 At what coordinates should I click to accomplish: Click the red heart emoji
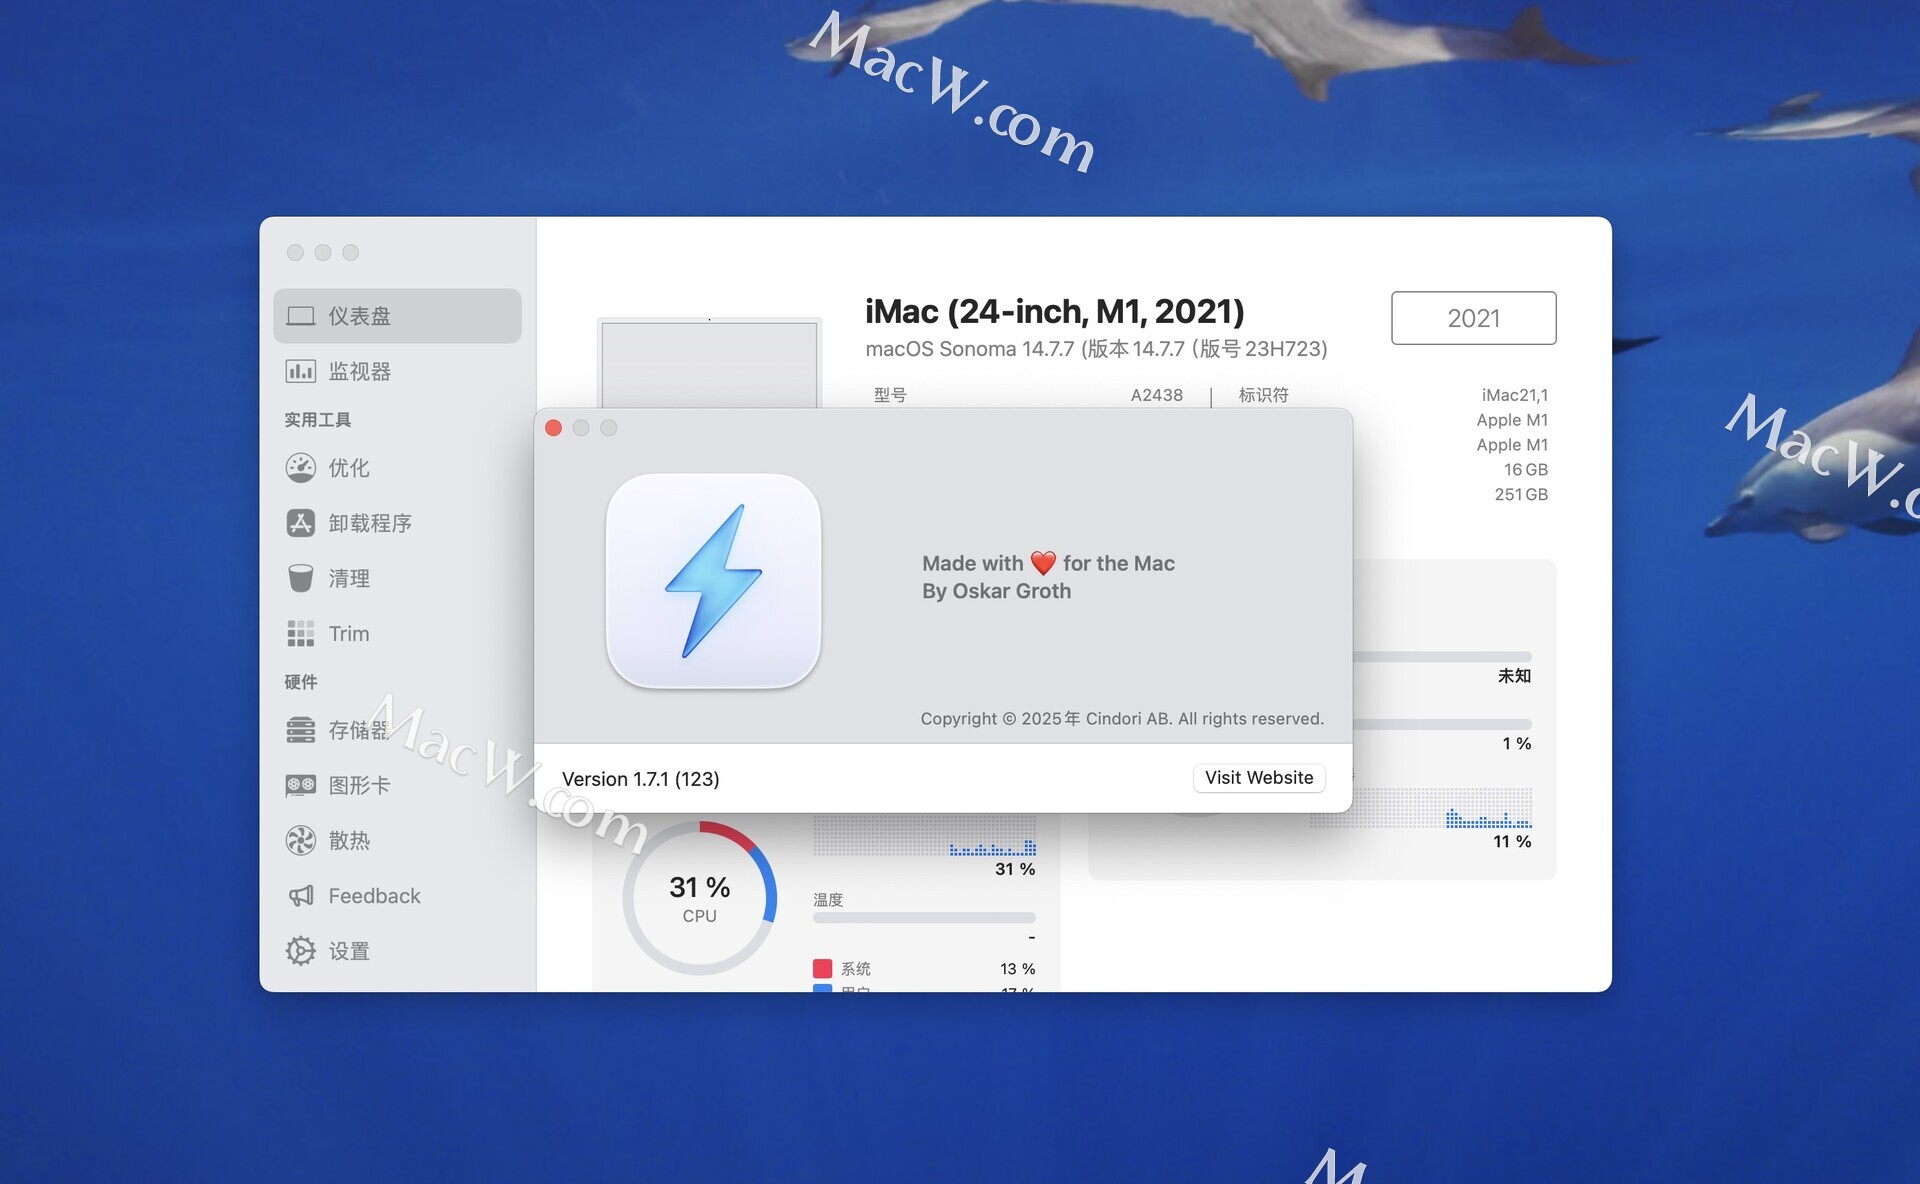pos(1043,563)
